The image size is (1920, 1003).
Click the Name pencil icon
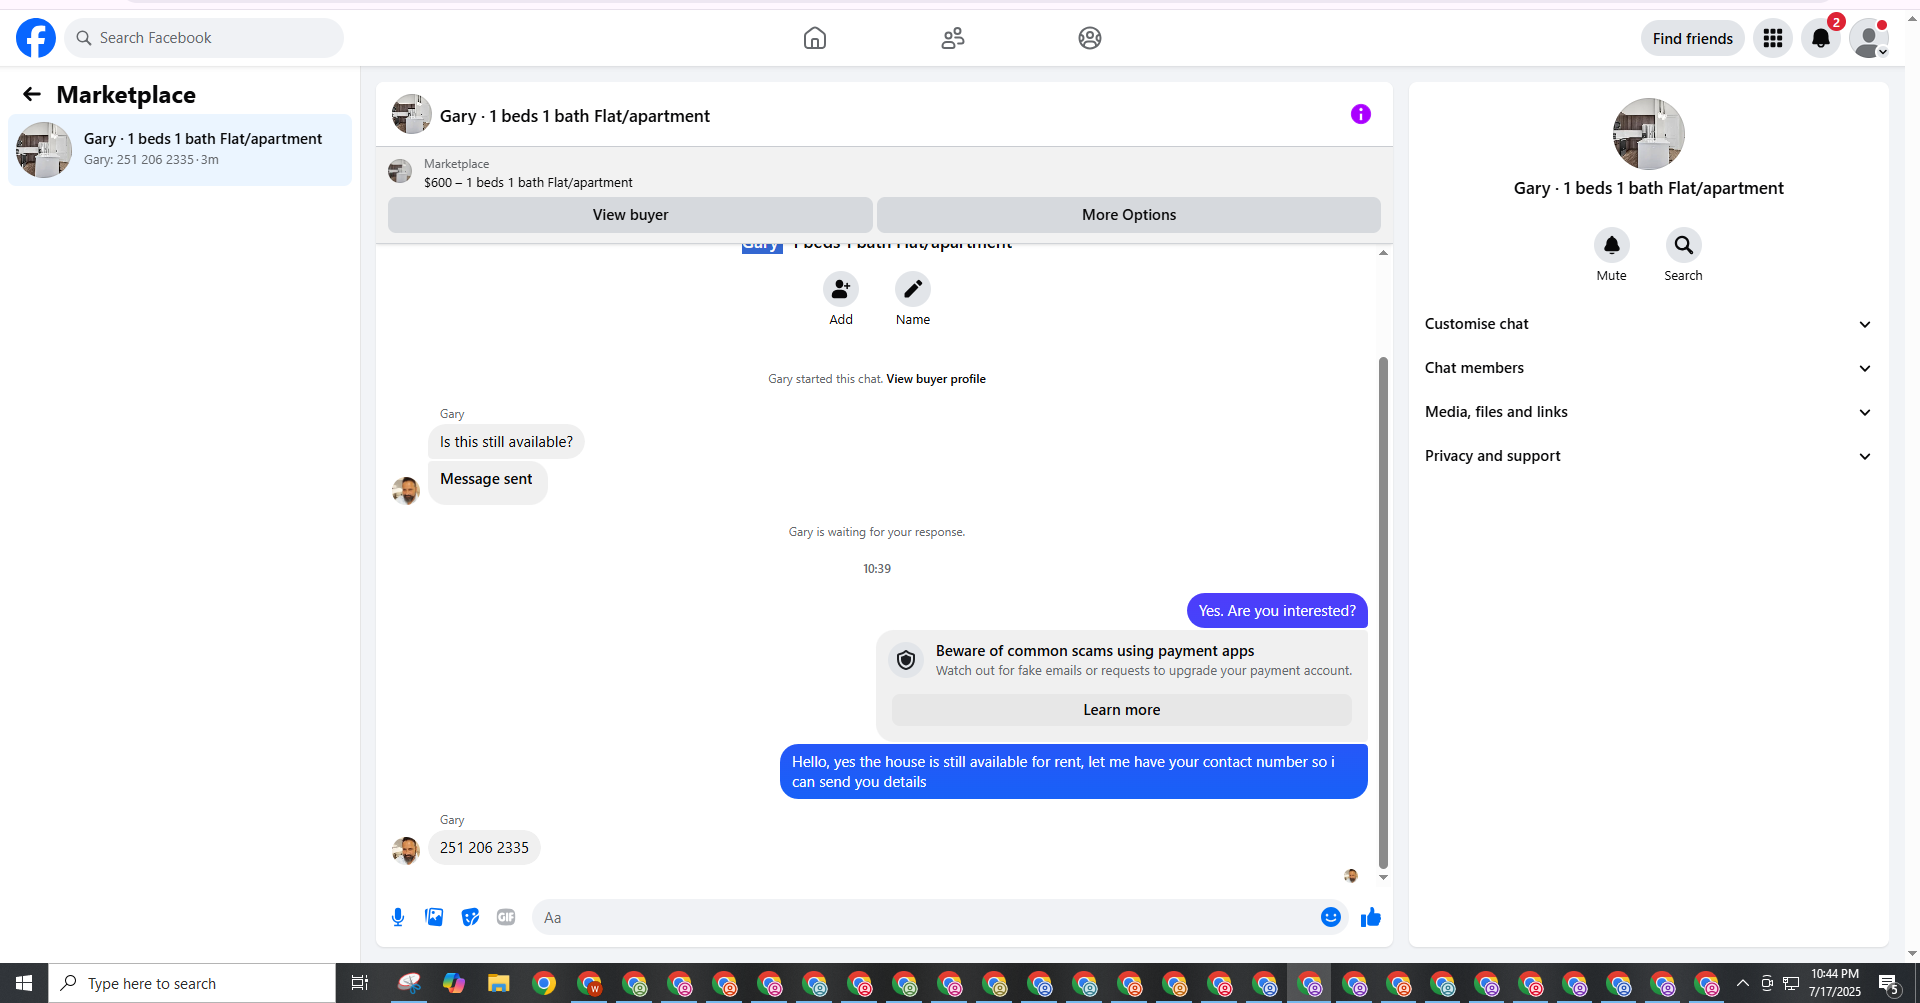click(x=913, y=289)
